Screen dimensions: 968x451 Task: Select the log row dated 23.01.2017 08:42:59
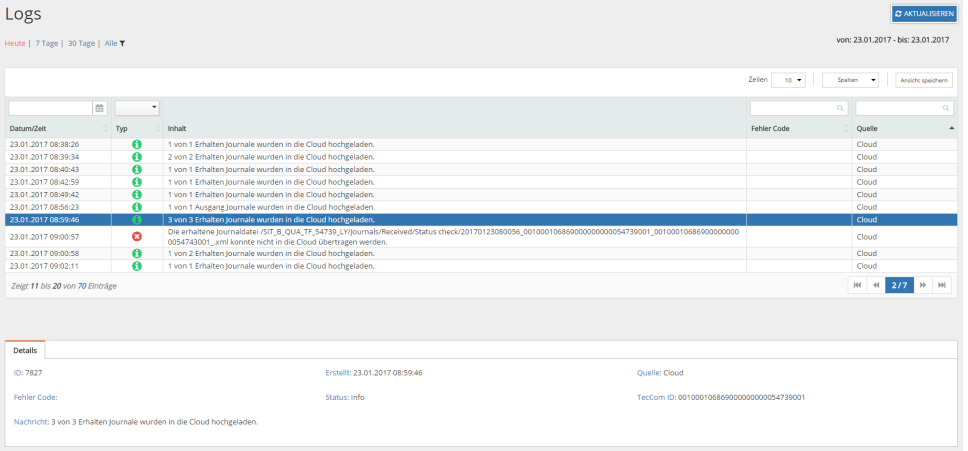[481, 182]
